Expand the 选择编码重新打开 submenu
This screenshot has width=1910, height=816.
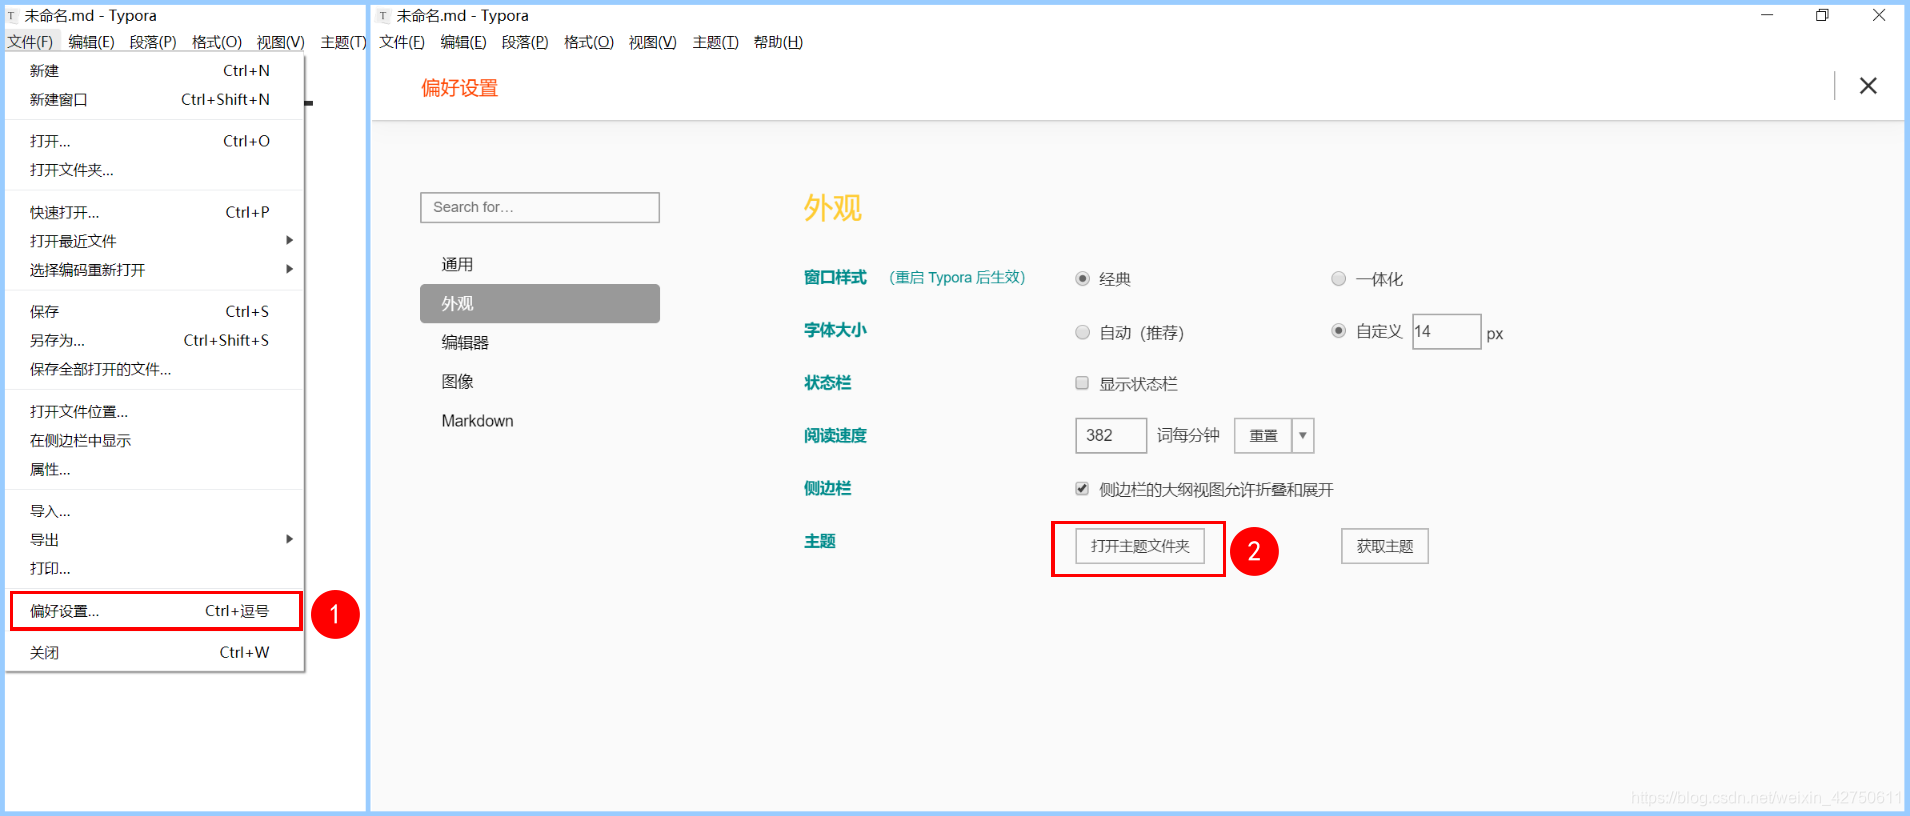[x=154, y=270]
